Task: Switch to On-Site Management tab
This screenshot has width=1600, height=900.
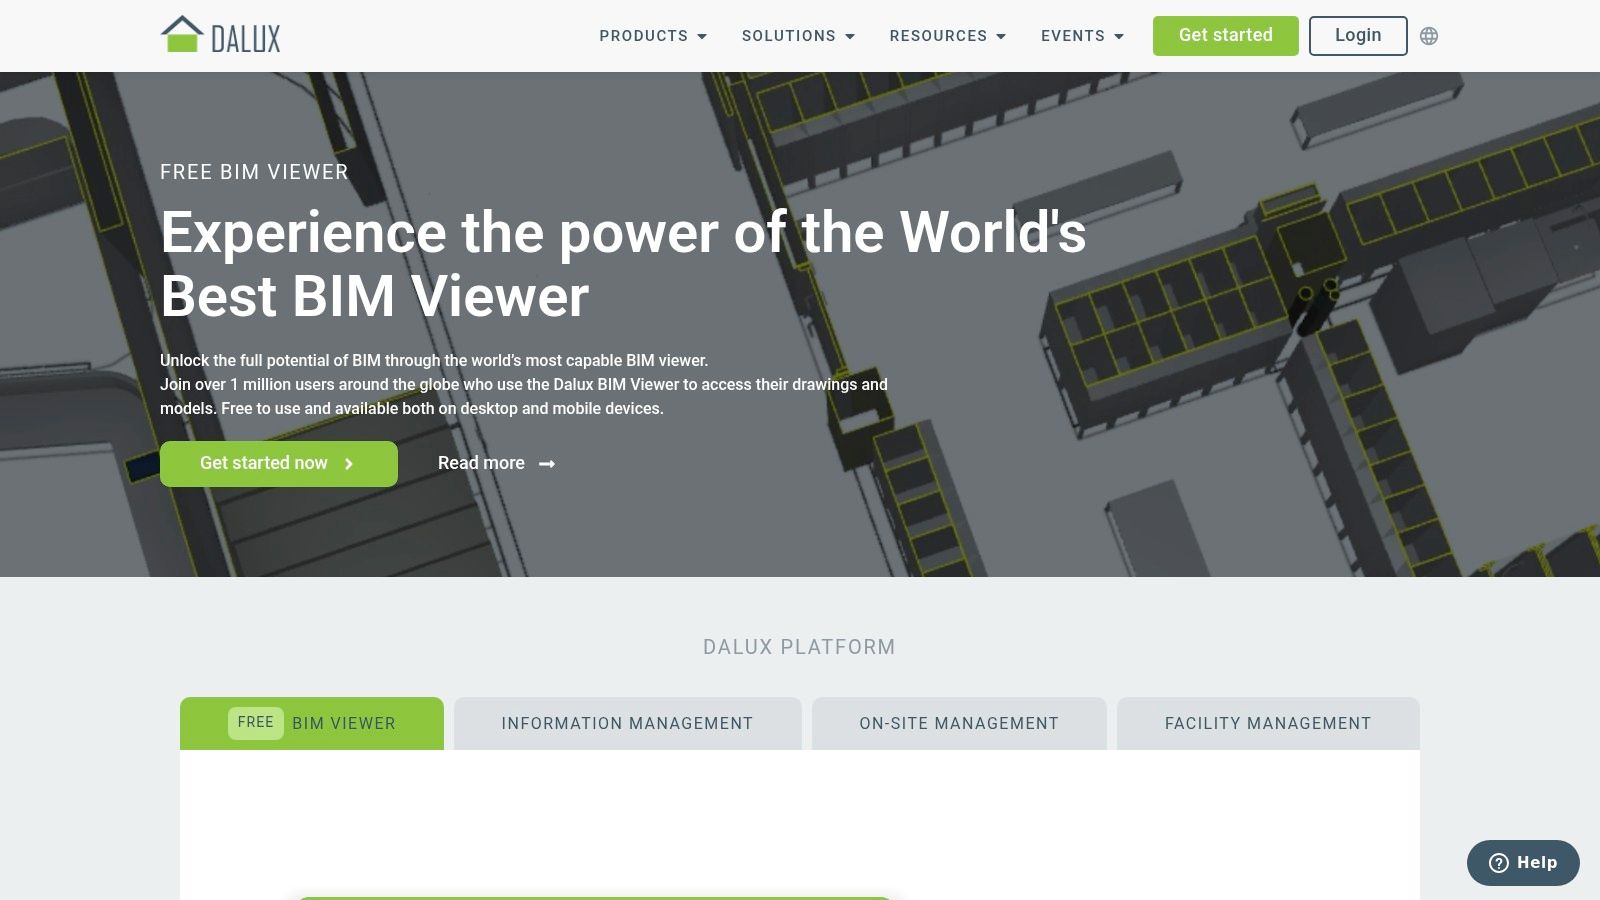Action: coord(959,723)
